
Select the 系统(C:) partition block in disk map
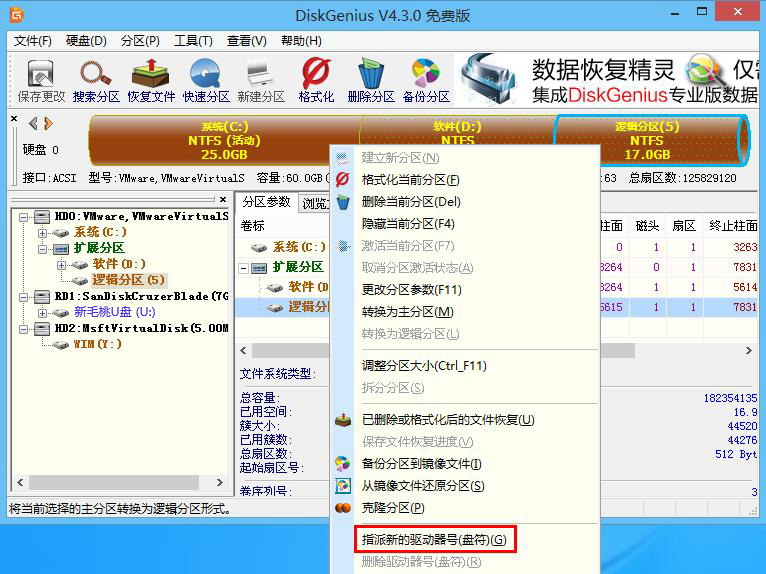tap(224, 141)
